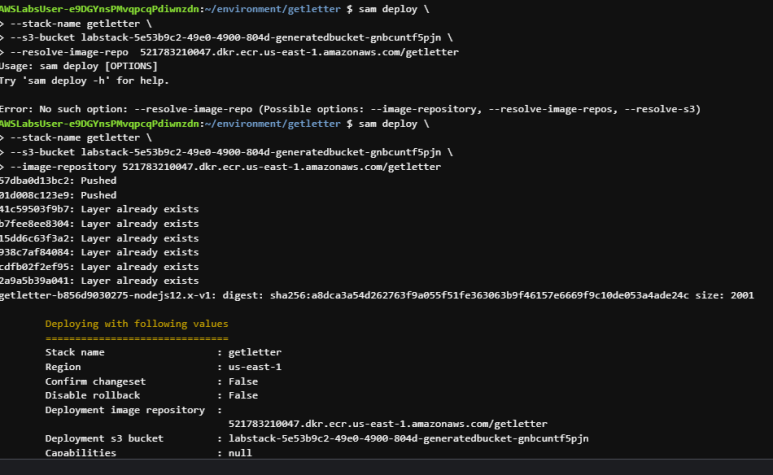
Task: Click the first 'sam deploy \' command text
Action: (393, 9)
